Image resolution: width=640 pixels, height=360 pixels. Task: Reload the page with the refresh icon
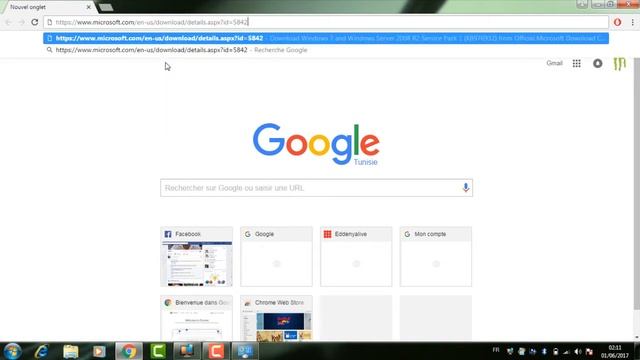[x=35, y=22]
